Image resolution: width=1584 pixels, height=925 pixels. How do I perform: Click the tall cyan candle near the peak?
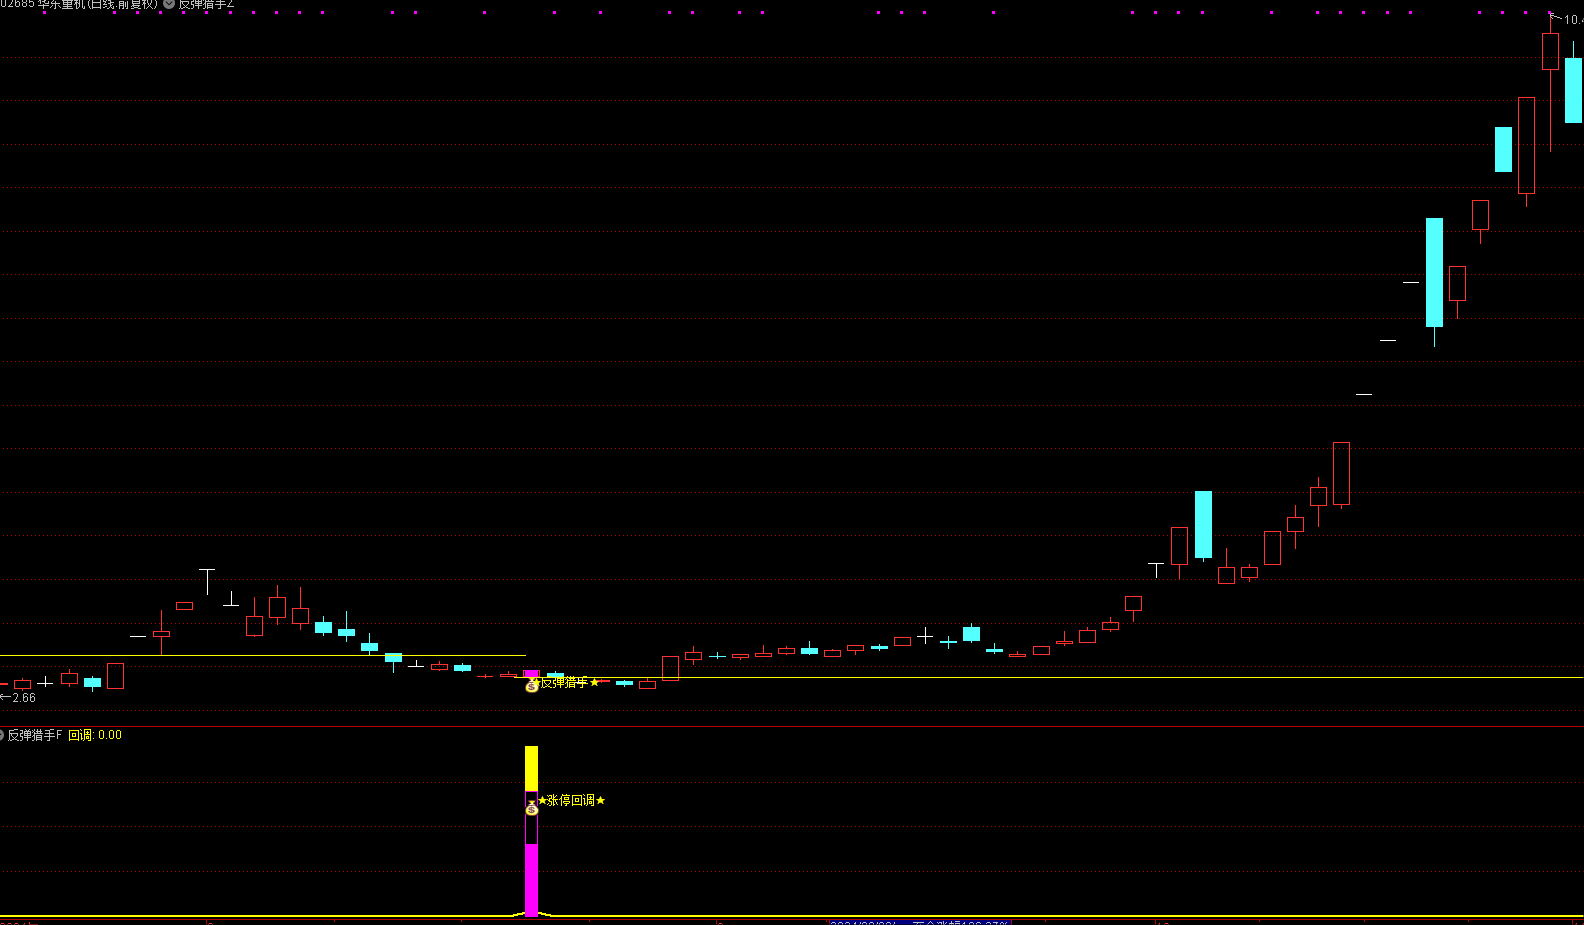pyautogui.click(x=1434, y=272)
